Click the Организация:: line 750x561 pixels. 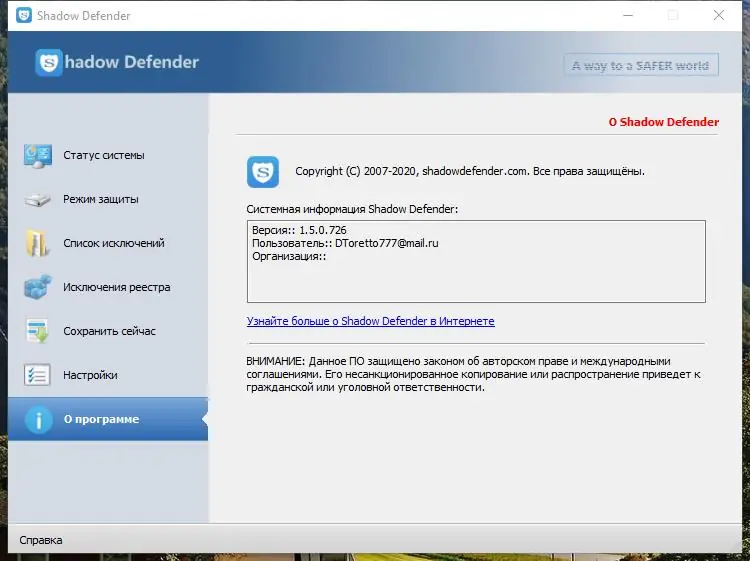coord(289,256)
